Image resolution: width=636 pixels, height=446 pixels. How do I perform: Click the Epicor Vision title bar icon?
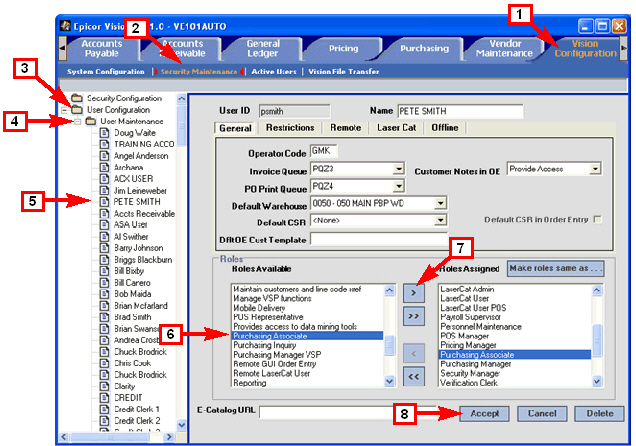pos(65,26)
